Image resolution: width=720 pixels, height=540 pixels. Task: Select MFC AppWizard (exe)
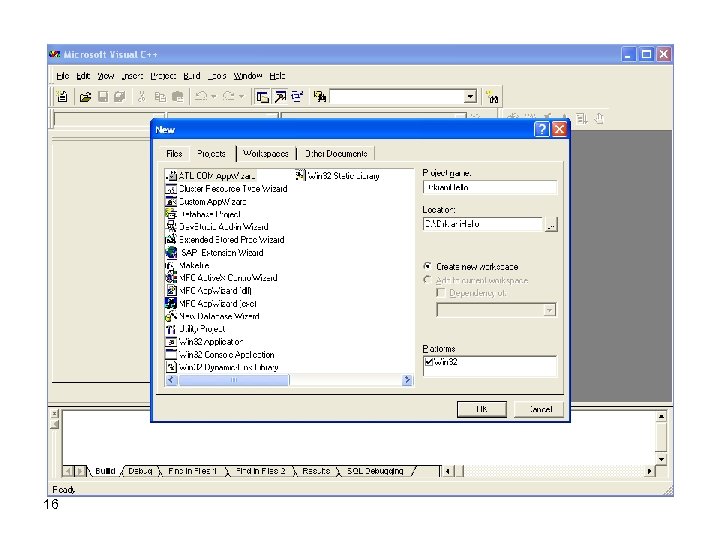tap(211, 304)
